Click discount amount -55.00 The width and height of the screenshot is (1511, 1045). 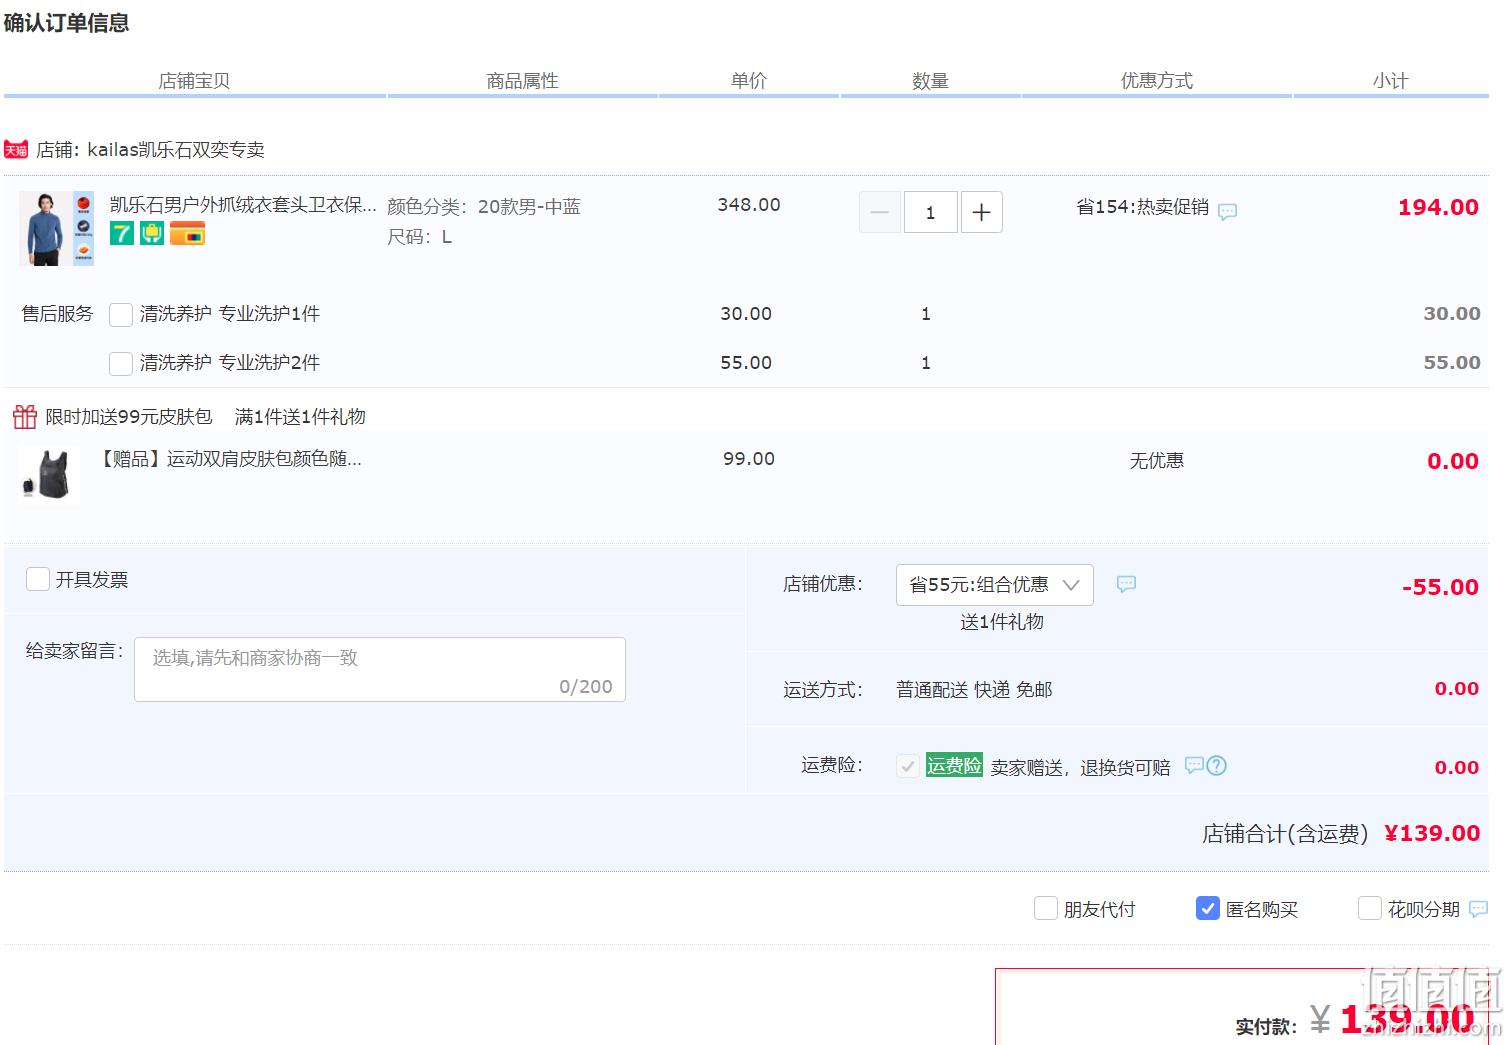click(1440, 587)
